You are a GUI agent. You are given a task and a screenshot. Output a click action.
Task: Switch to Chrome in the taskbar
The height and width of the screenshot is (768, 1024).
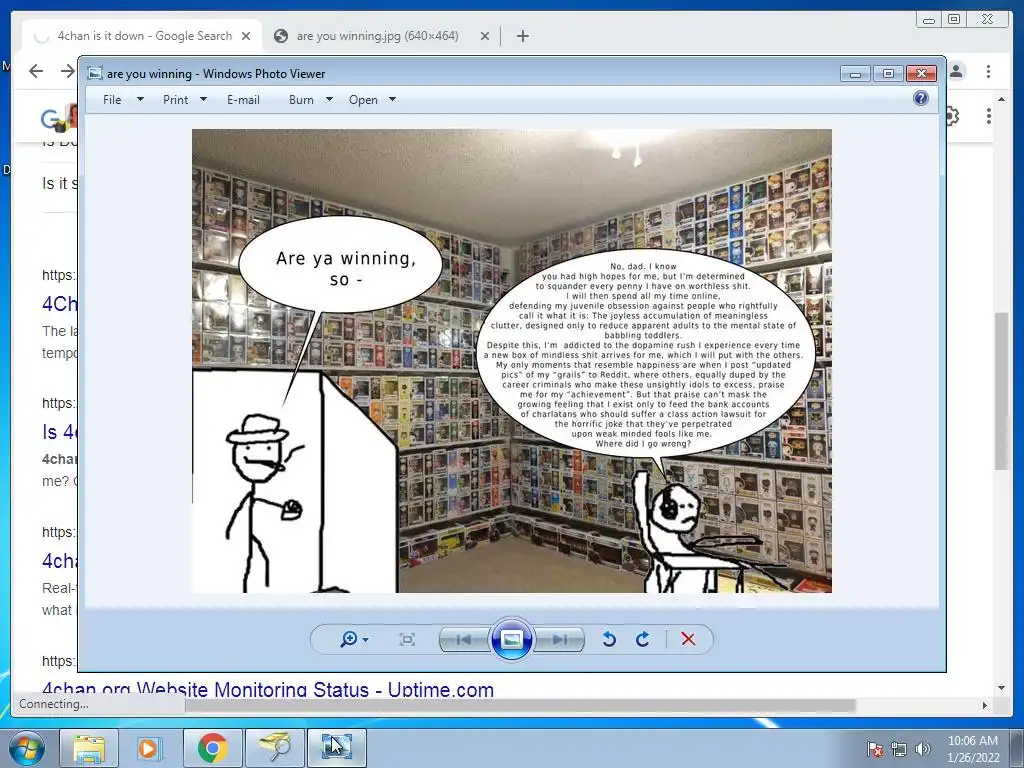(212, 748)
